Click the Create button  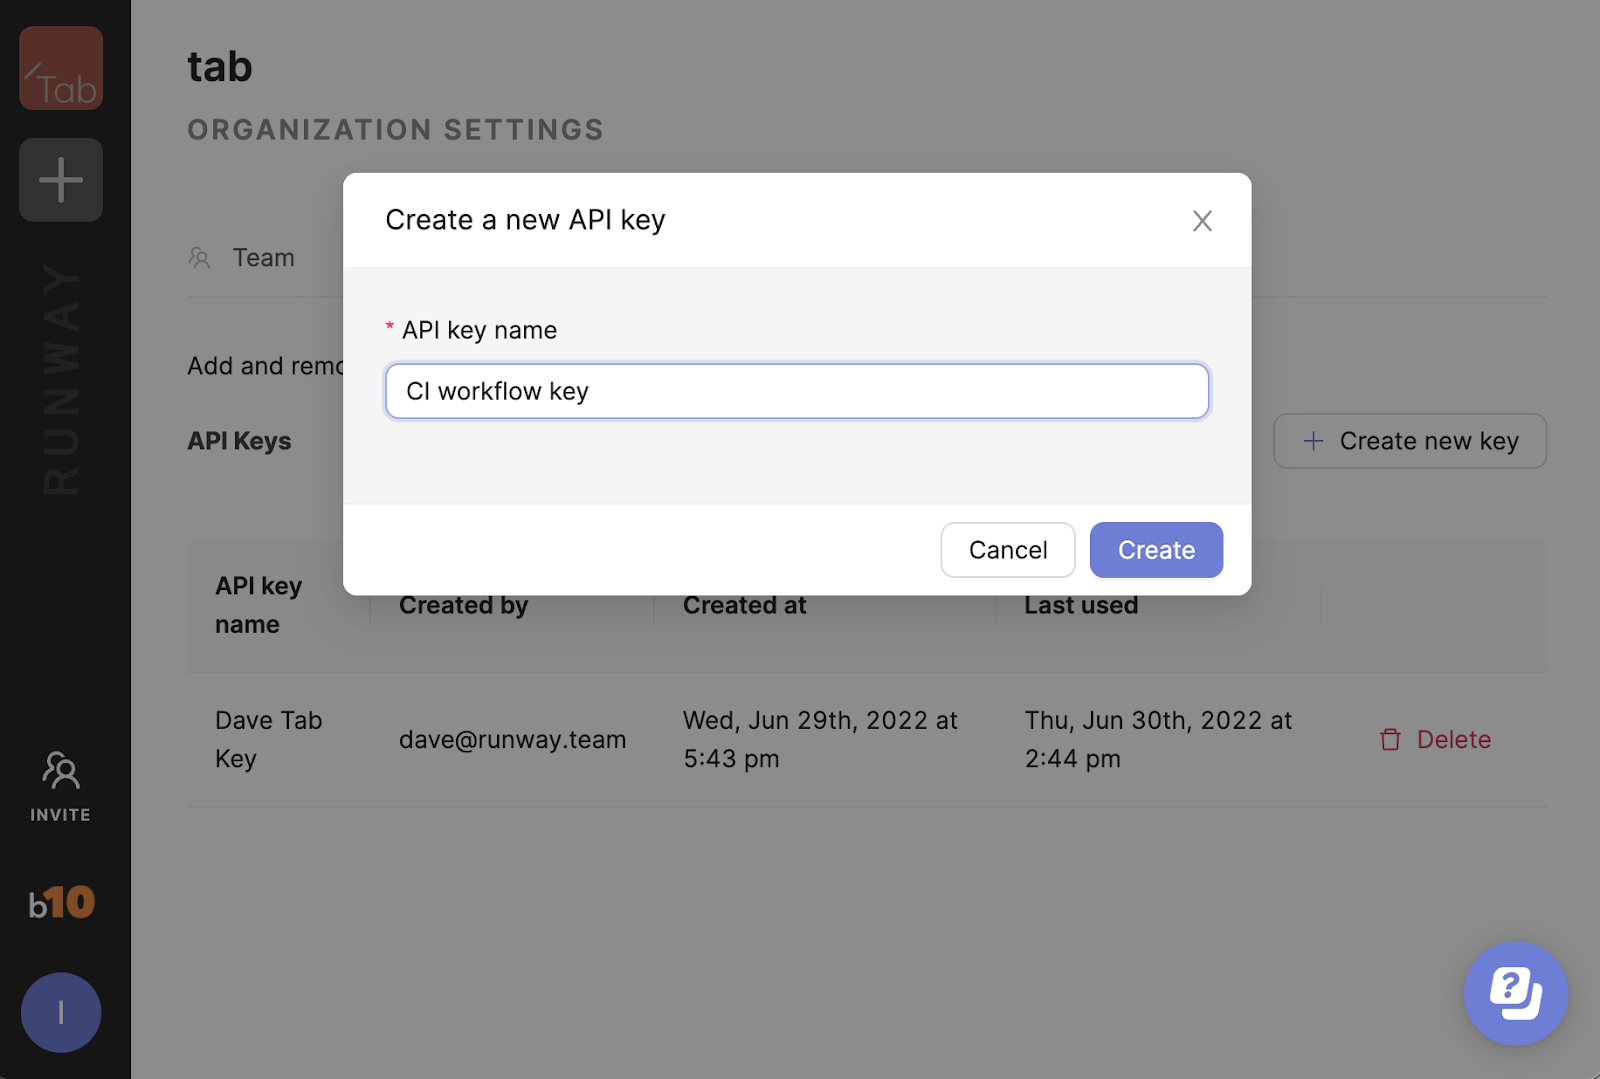(1156, 550)
